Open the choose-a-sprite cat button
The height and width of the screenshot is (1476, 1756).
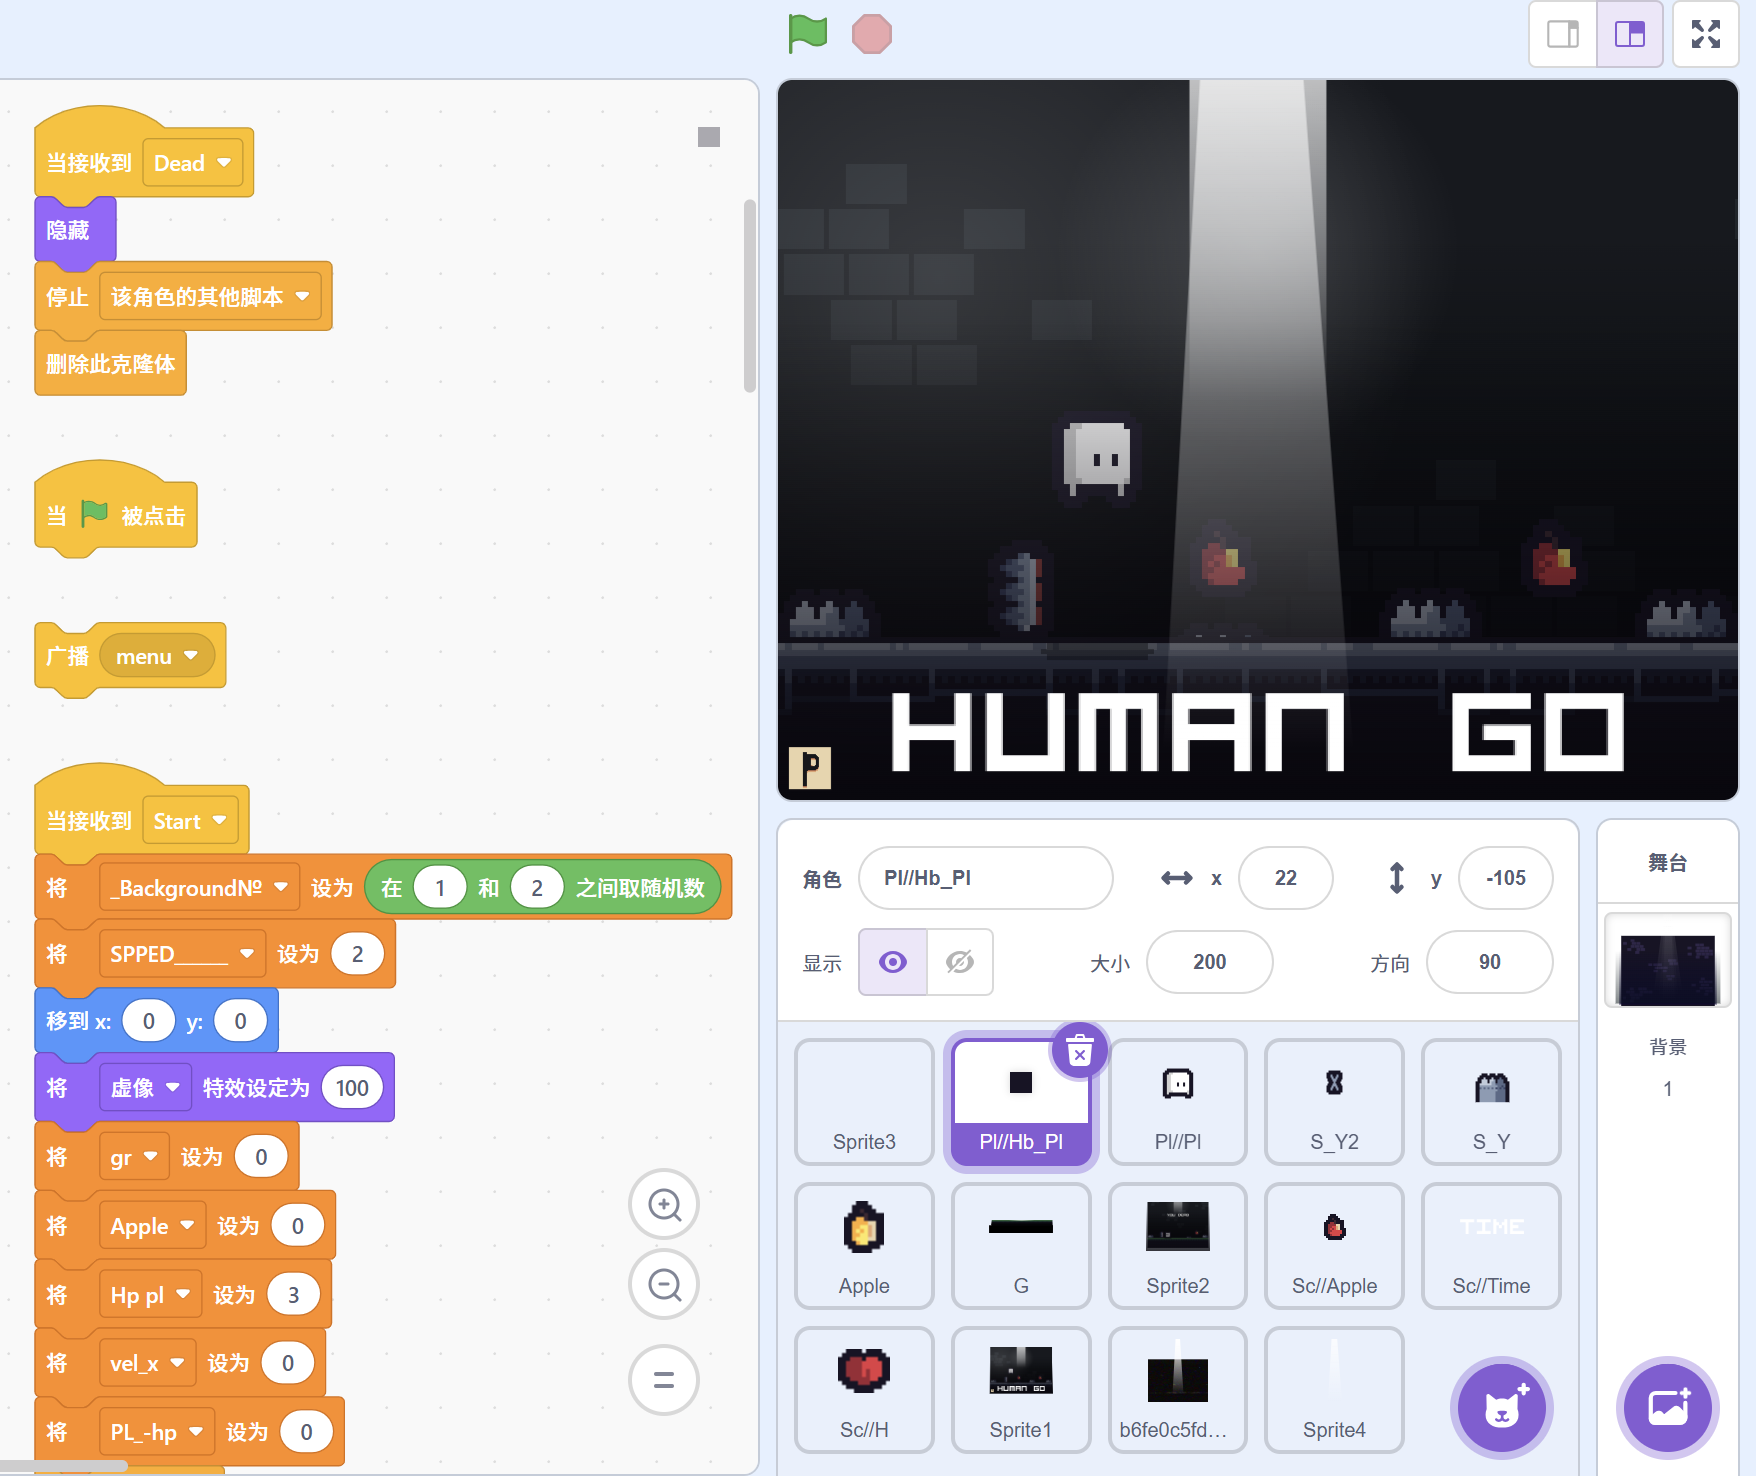pos(1501,1407)
